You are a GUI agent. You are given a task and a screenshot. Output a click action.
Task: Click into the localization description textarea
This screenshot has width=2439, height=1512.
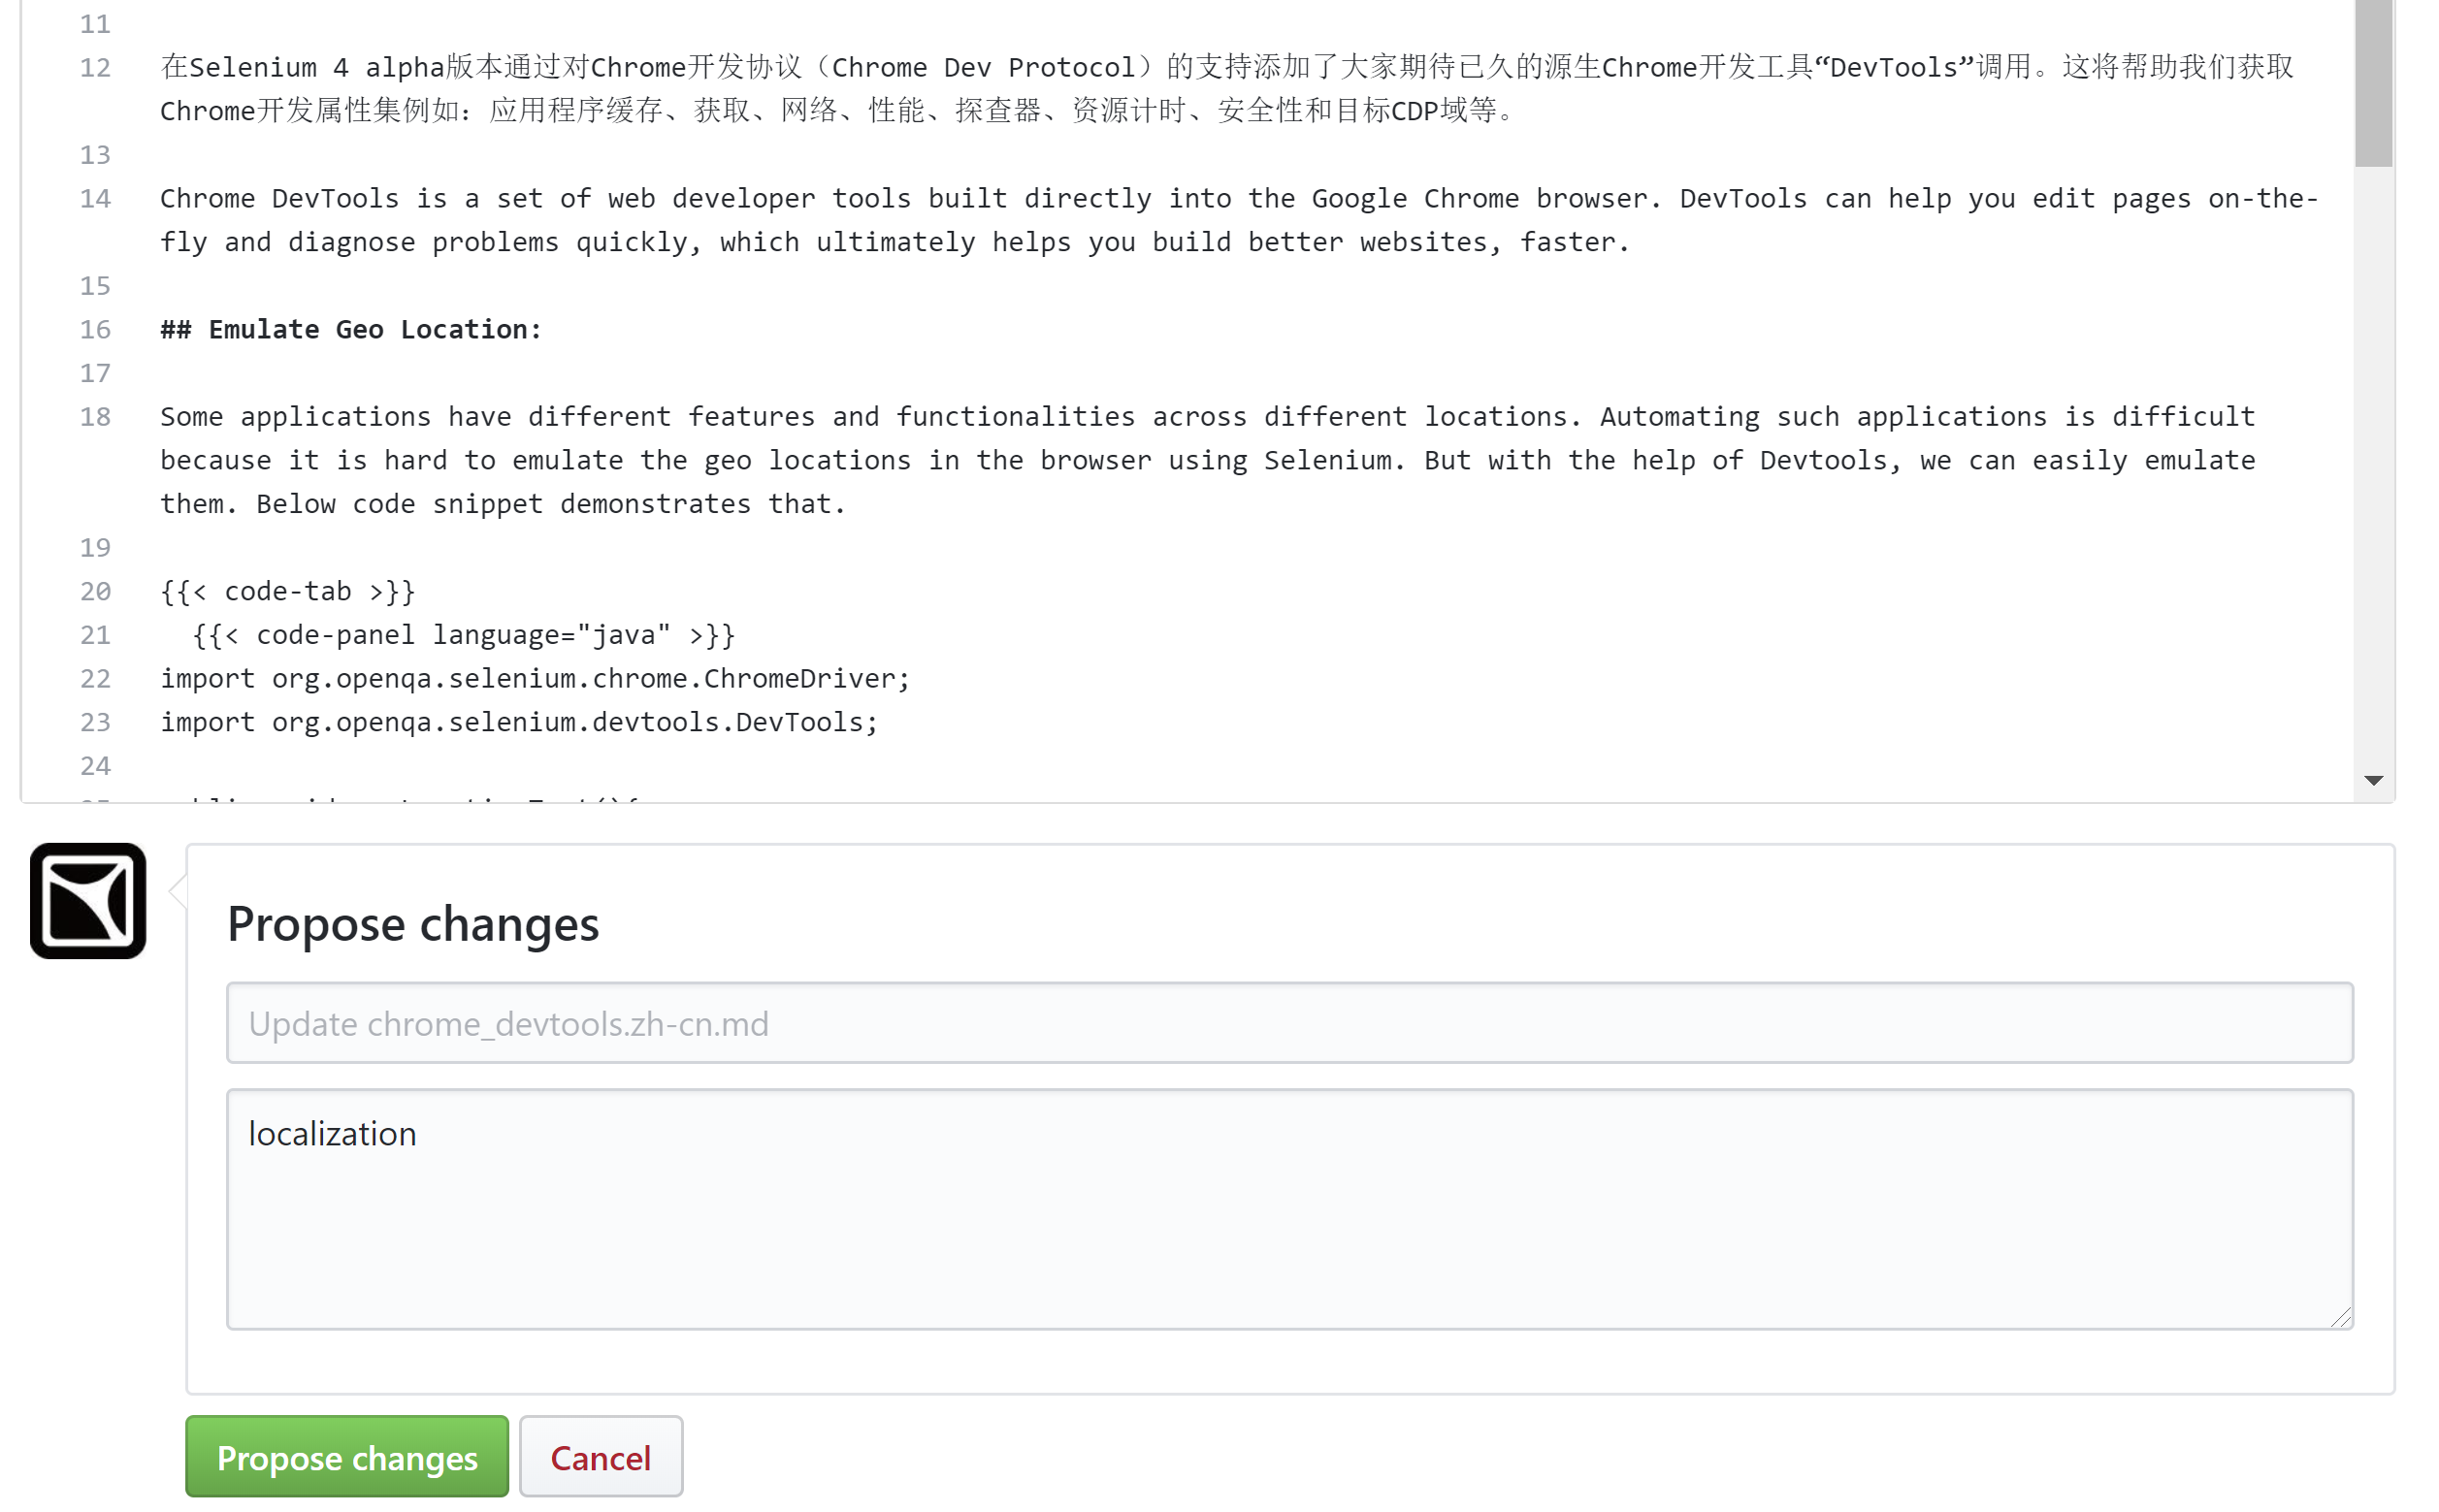click(x=1289, y=1208)
